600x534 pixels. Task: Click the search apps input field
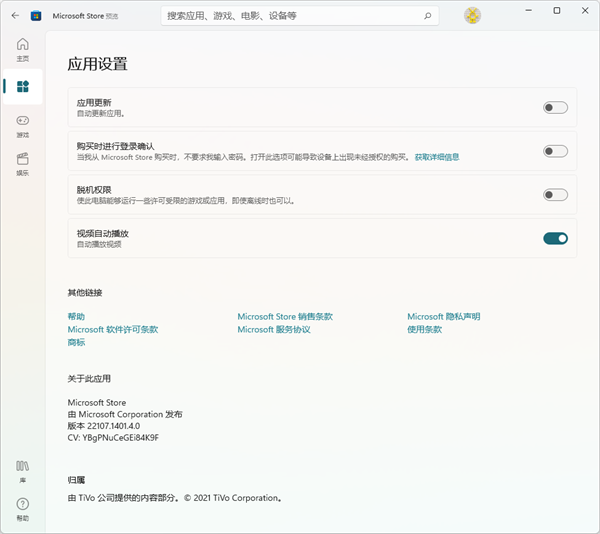[290, 16]
